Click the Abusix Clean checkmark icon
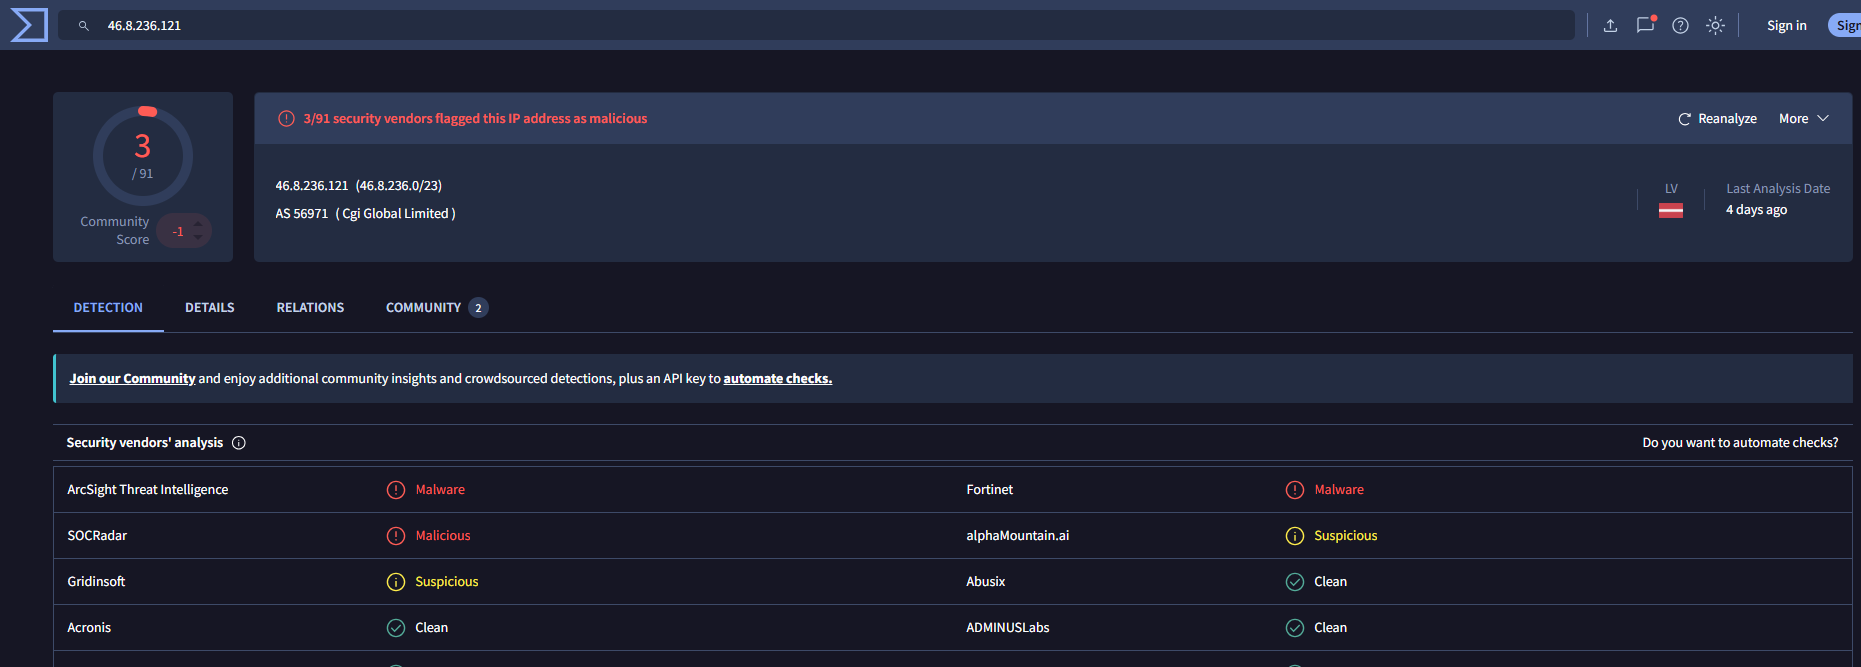1861x667 pixels. [1295, 582]
